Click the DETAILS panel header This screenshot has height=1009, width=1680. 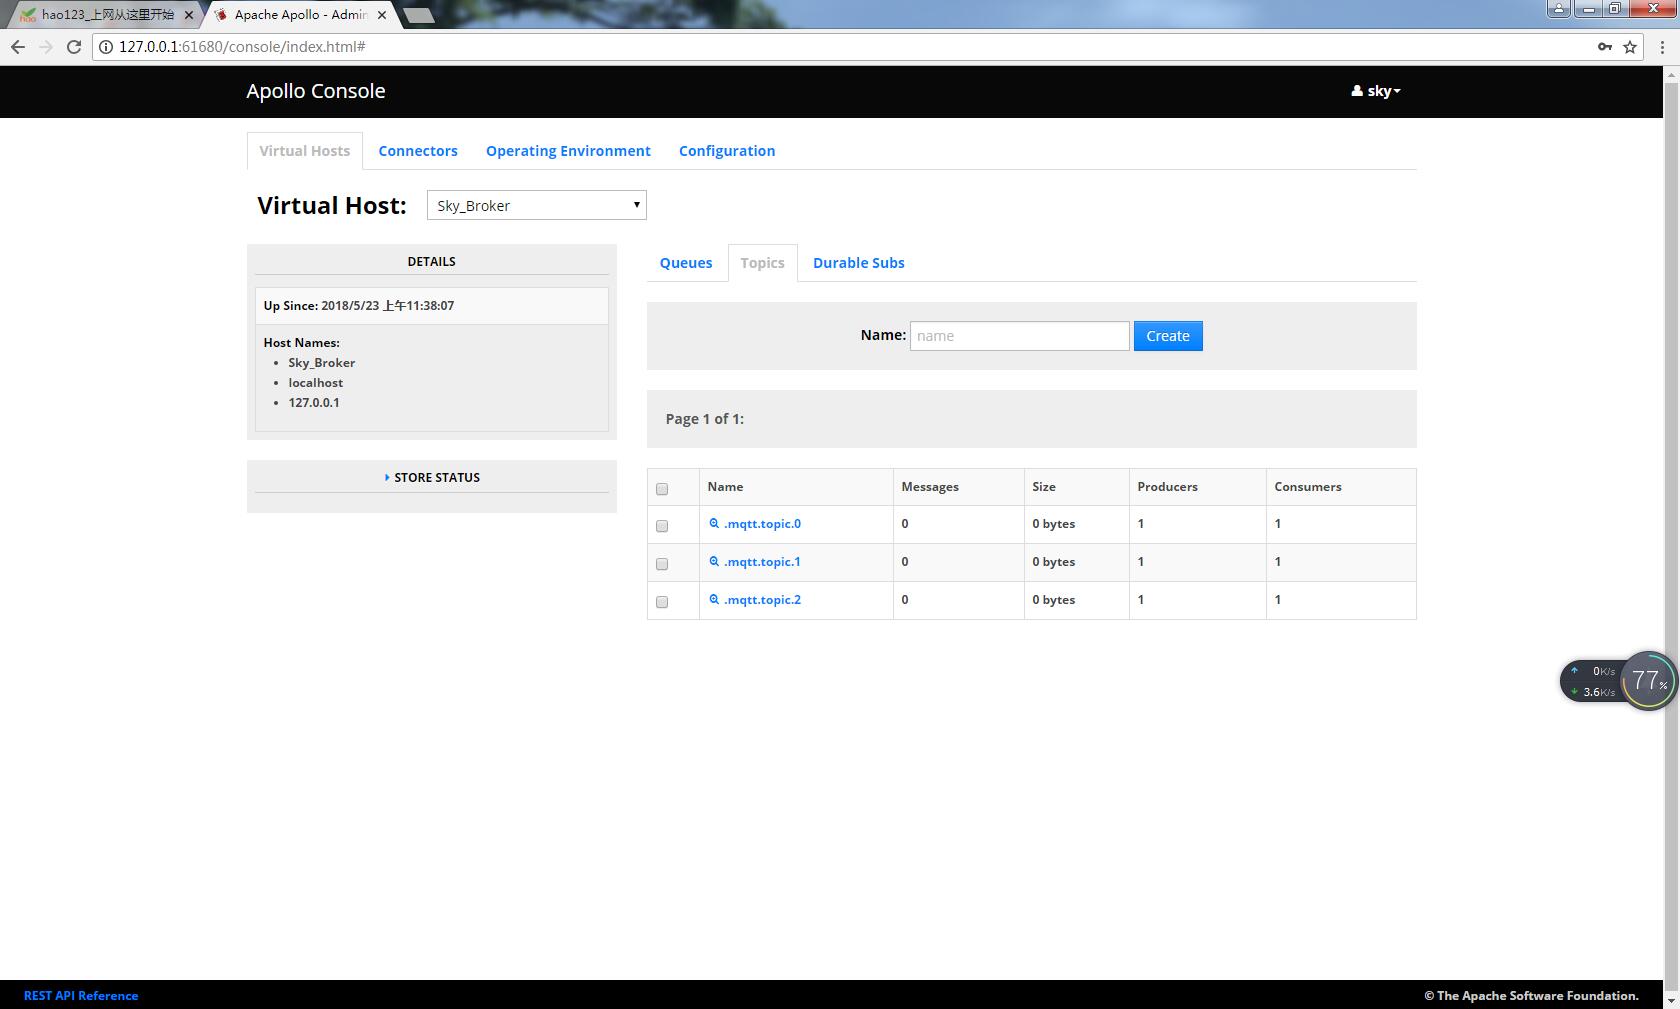432,261
